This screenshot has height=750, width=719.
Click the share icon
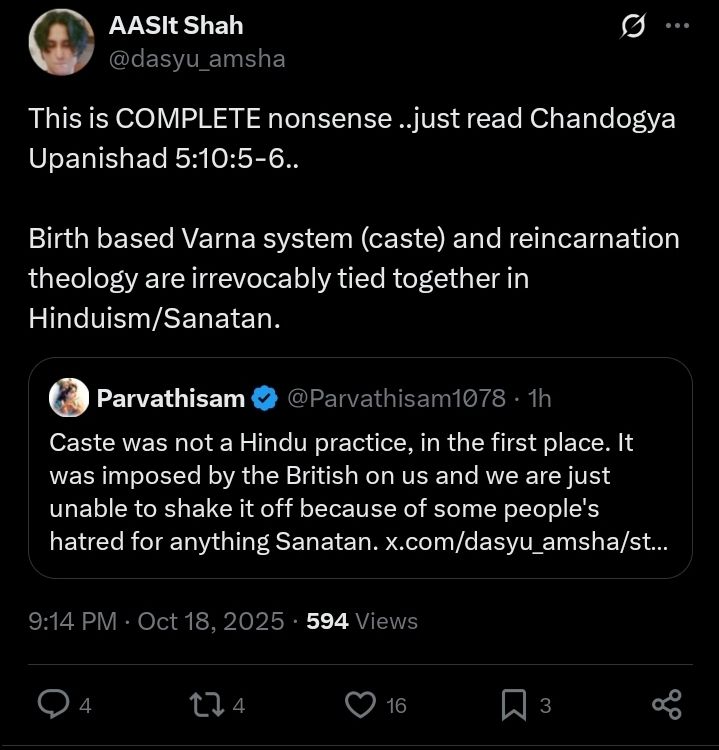(x=666, y=705)
